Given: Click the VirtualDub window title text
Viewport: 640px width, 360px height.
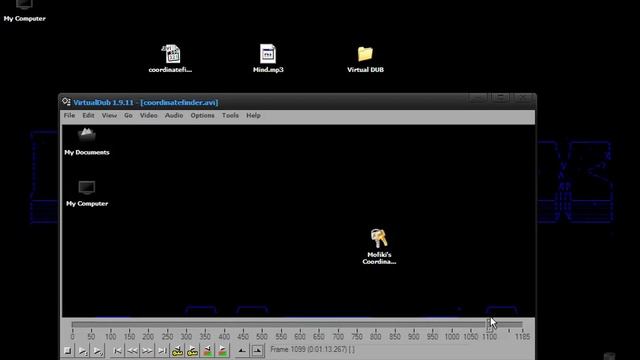Looking at the screenshot, I should (x=146, y=102).
